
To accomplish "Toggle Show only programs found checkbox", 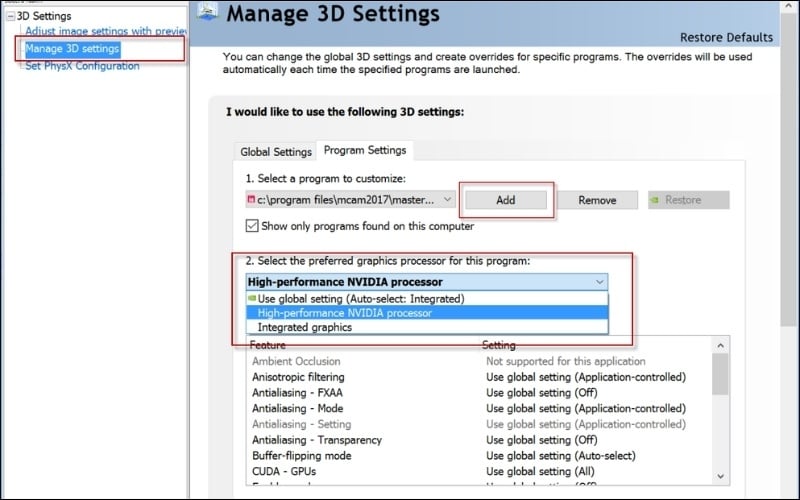I will click(x=252, y=225).
